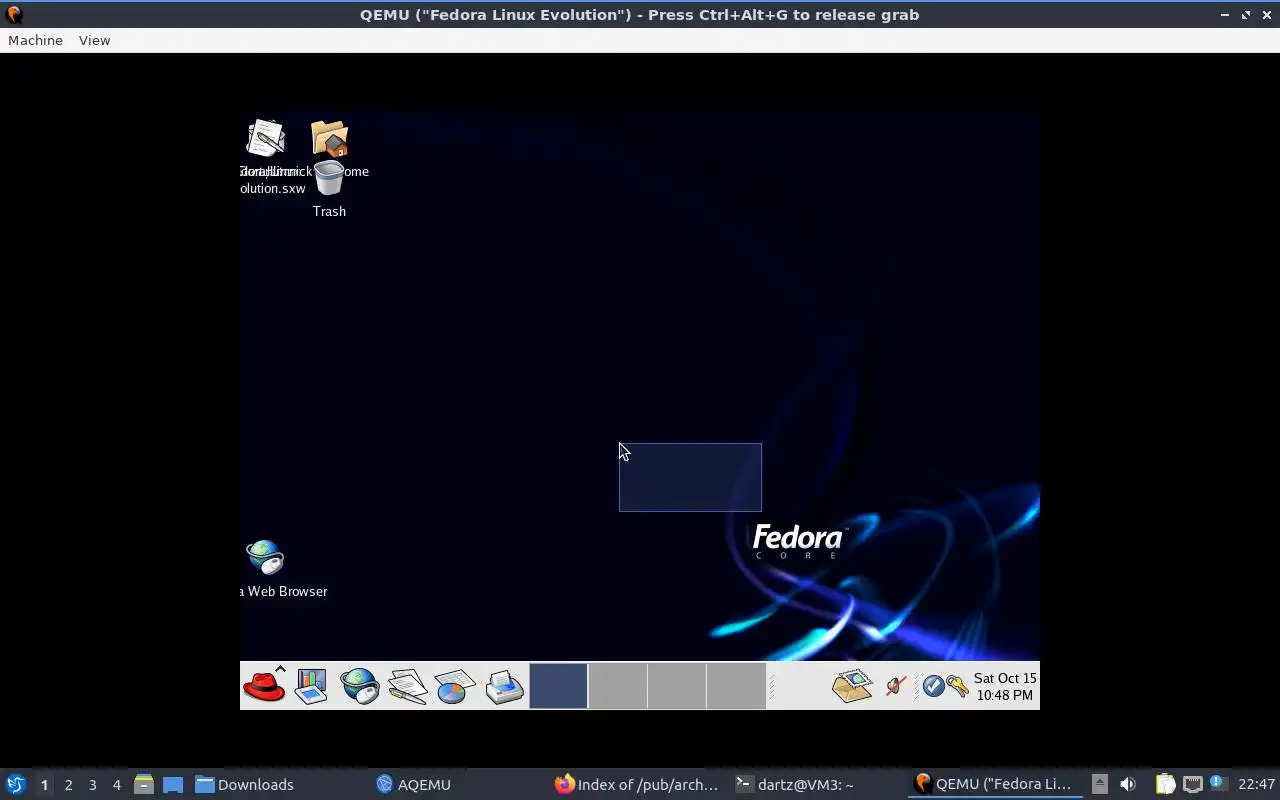Switch to the Firefox Index of /pub/arch window
This screenshot has width=1280, height=800.
(637, 785)
